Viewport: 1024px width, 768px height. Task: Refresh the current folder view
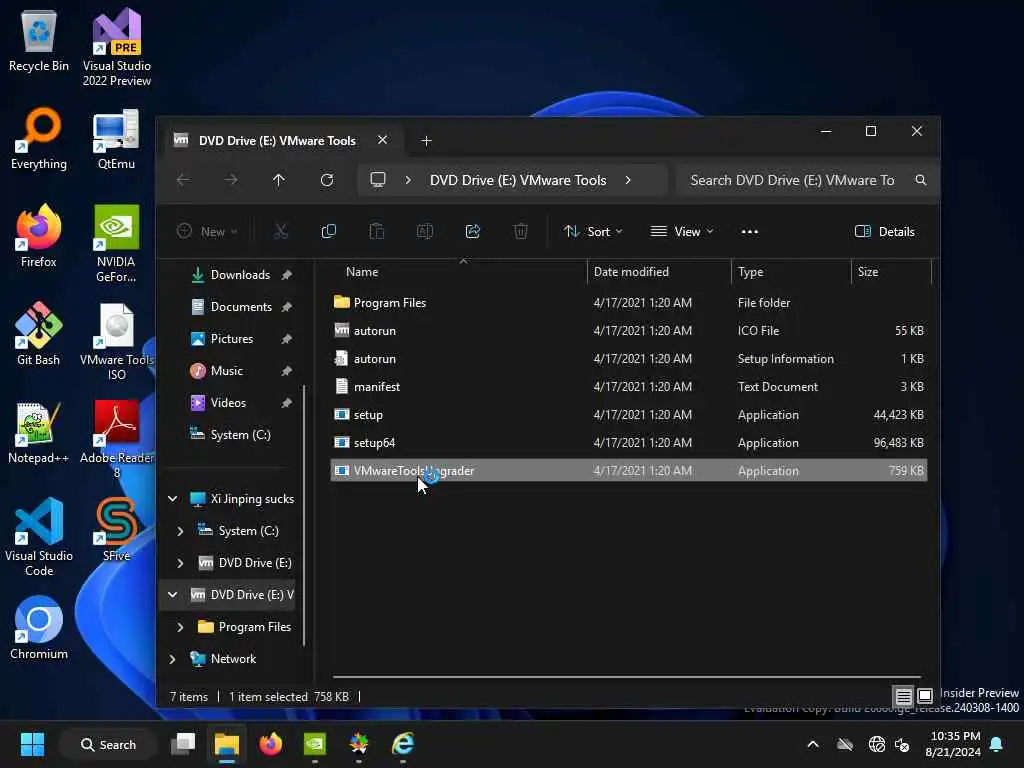pyautogui.click(x=327, y=180)
